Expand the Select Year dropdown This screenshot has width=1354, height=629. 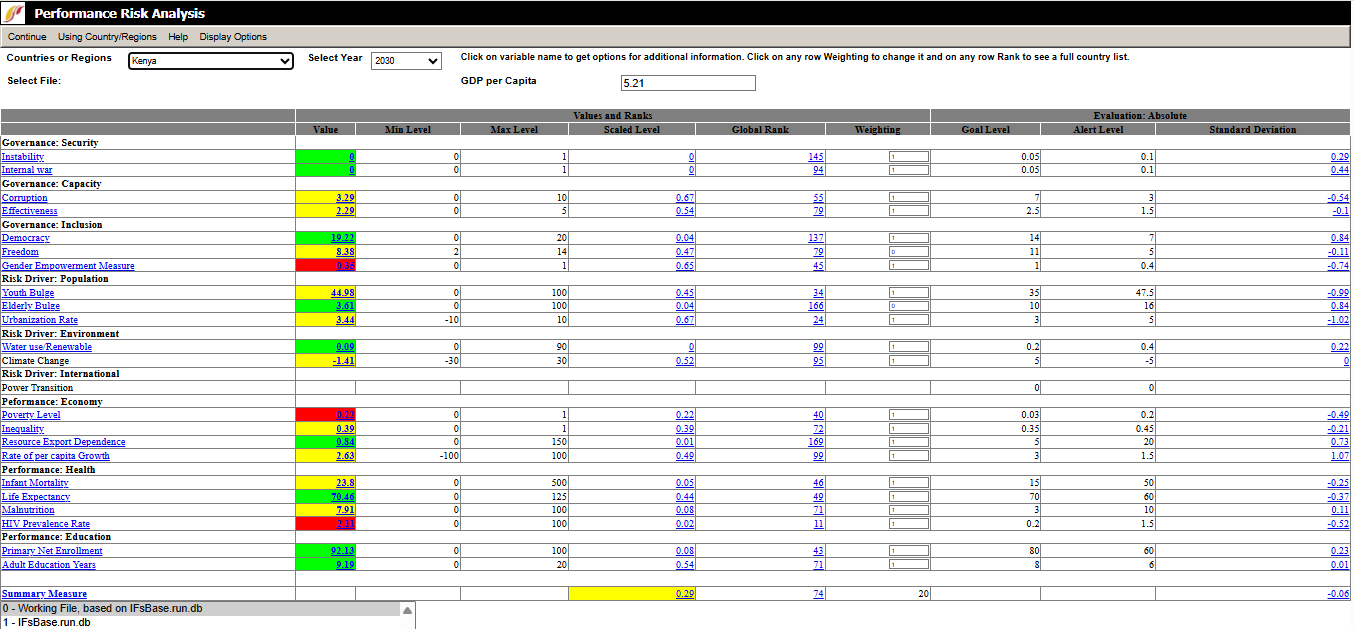point(406,61)
